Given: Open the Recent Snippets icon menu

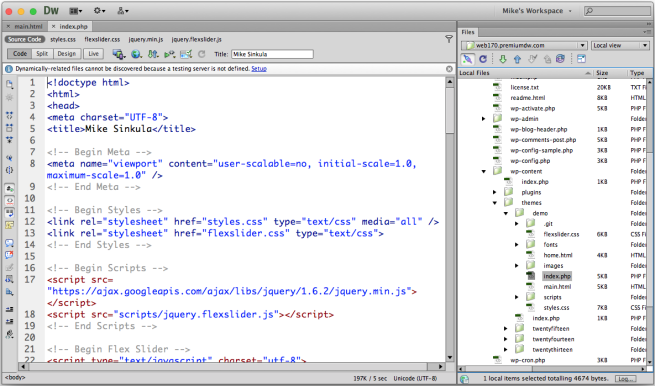Looking at the screenshot, I should pos(9,279).
